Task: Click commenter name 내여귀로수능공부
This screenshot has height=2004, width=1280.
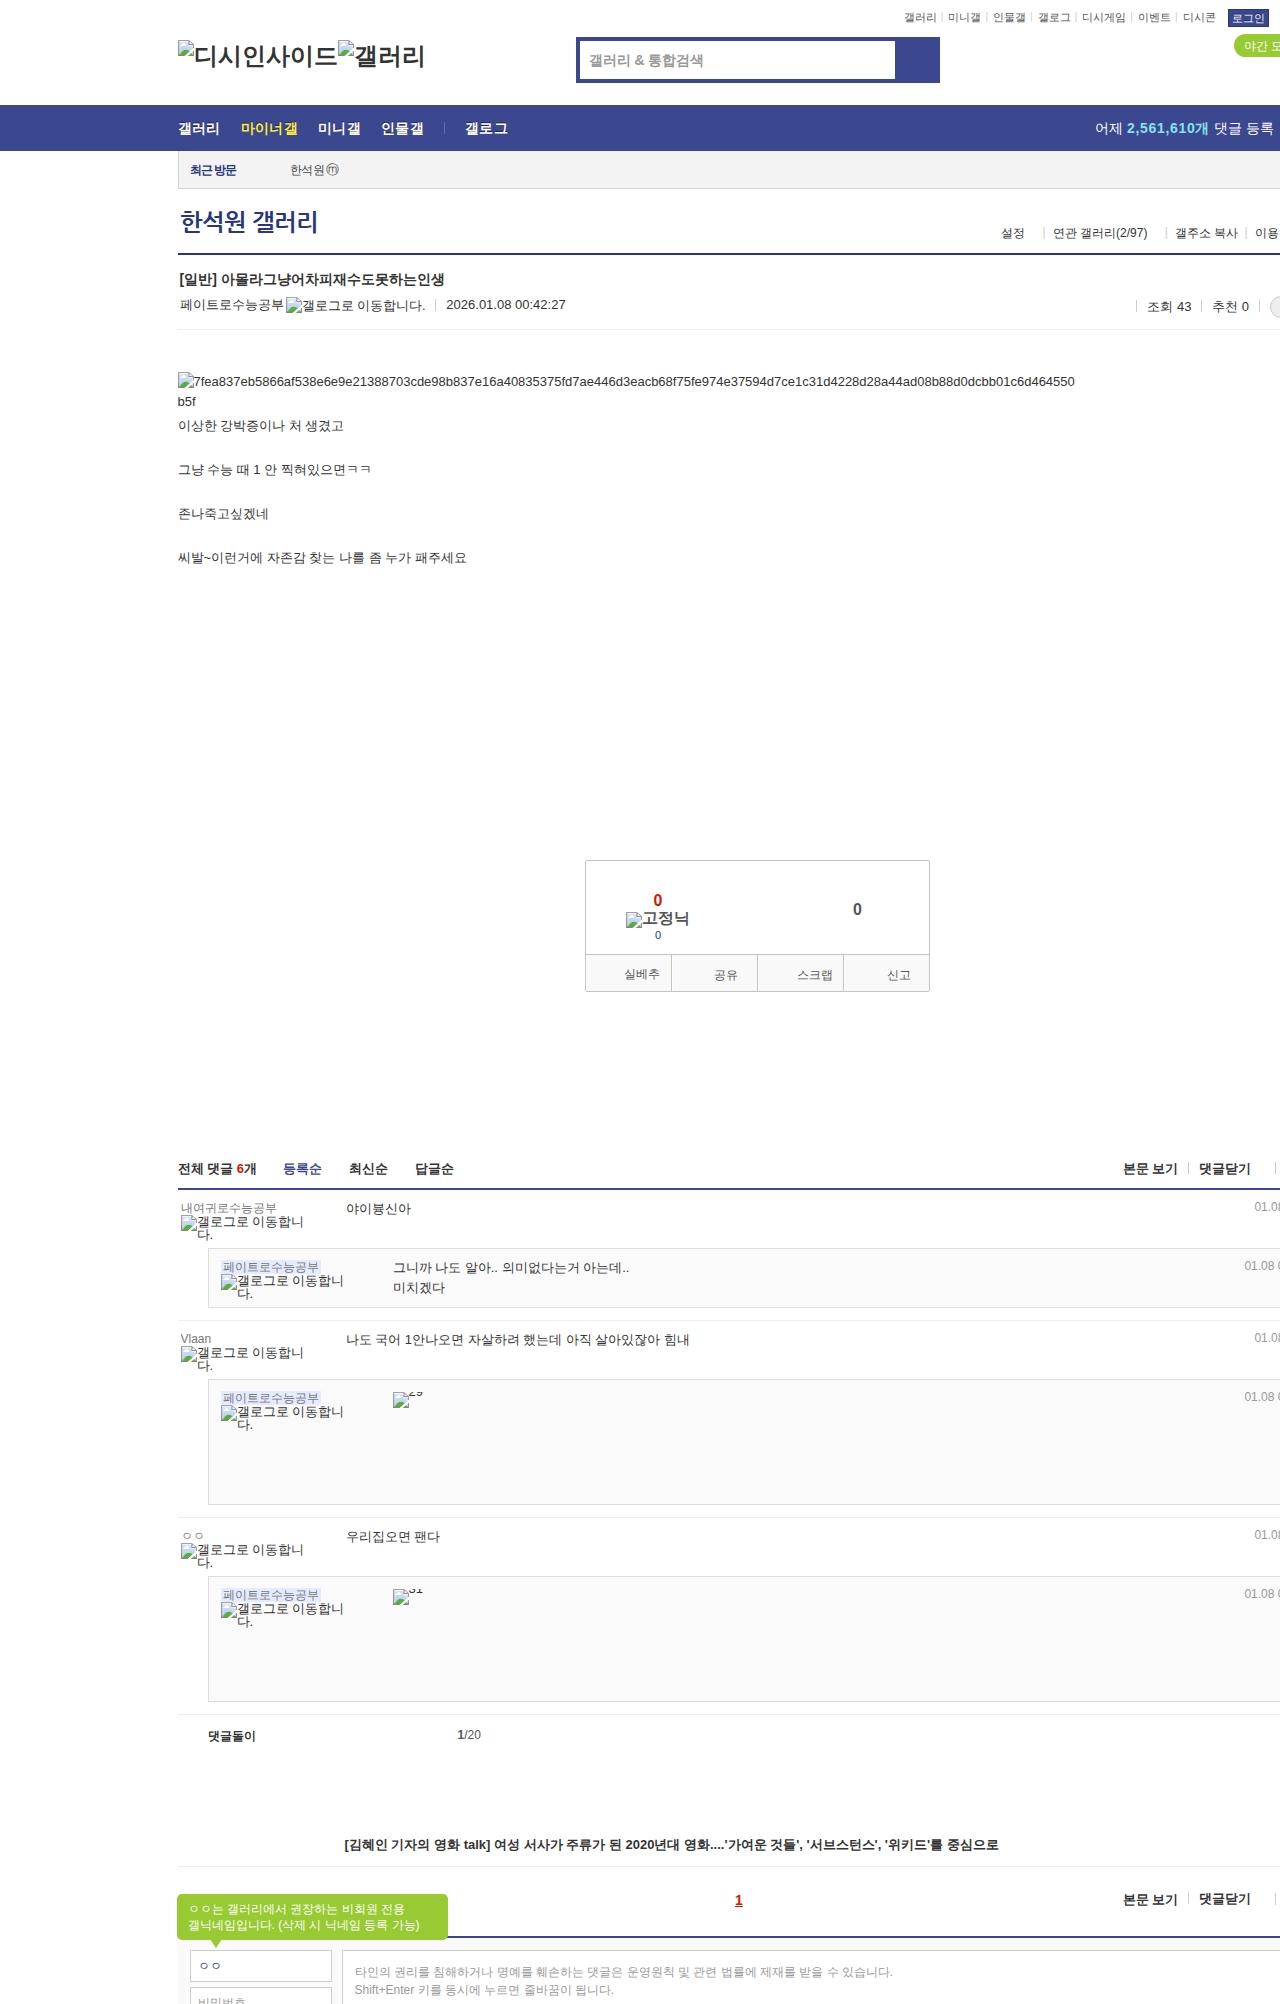Action: click(x=229, y=1208)
